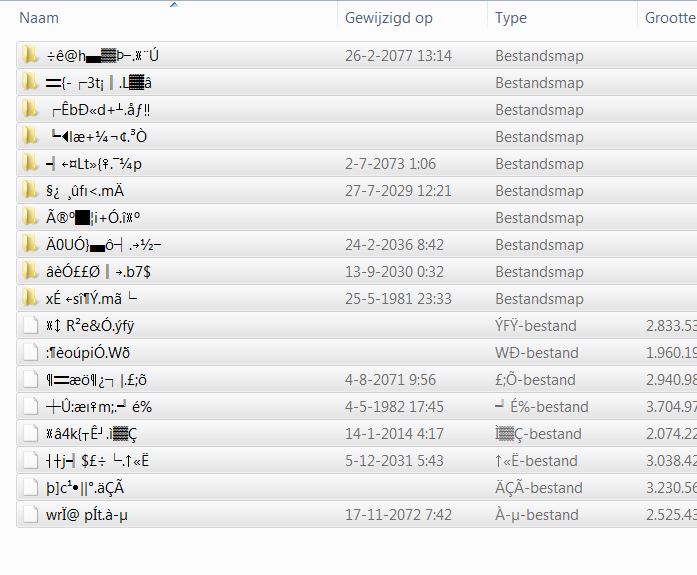Click file icon of the 14-1-2014 file
697x575 pixels.
pos(30,434)
